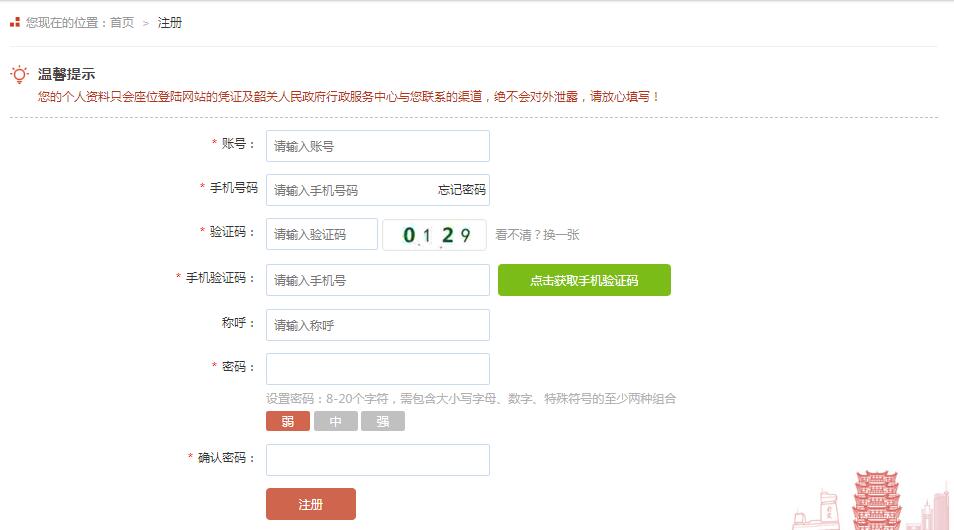This screenshot has width=954, height=530.
Task: Focus the 账号 input field
Action: 378,146
